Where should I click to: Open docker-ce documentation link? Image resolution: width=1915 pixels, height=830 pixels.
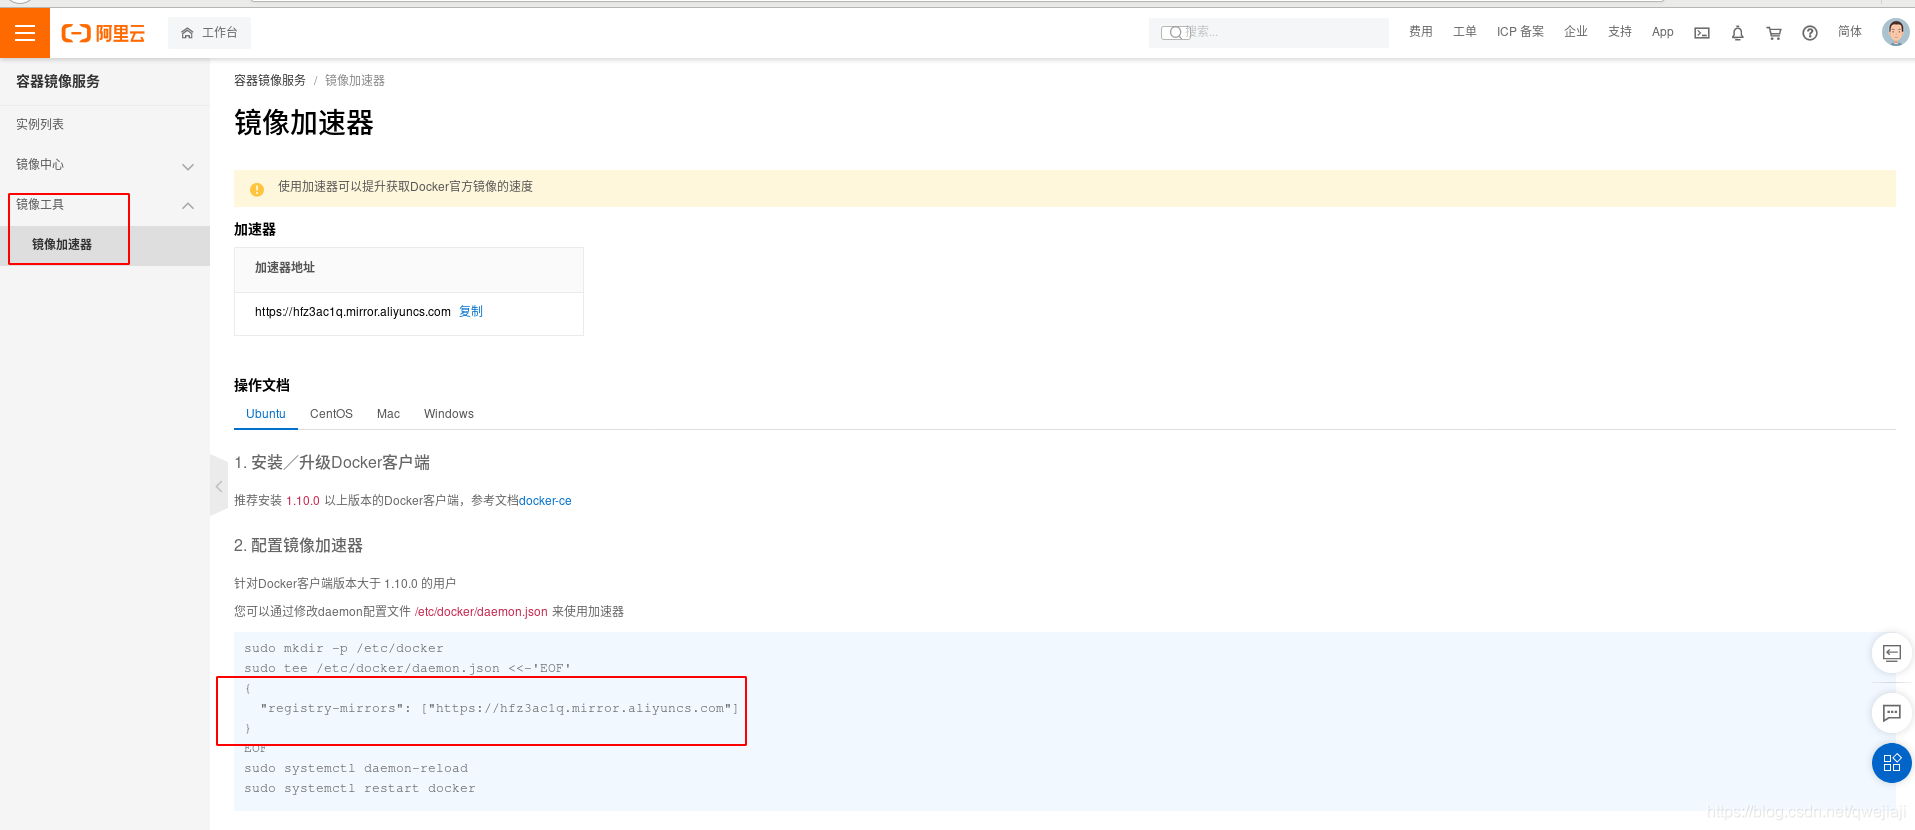click(x=545, y=501)
